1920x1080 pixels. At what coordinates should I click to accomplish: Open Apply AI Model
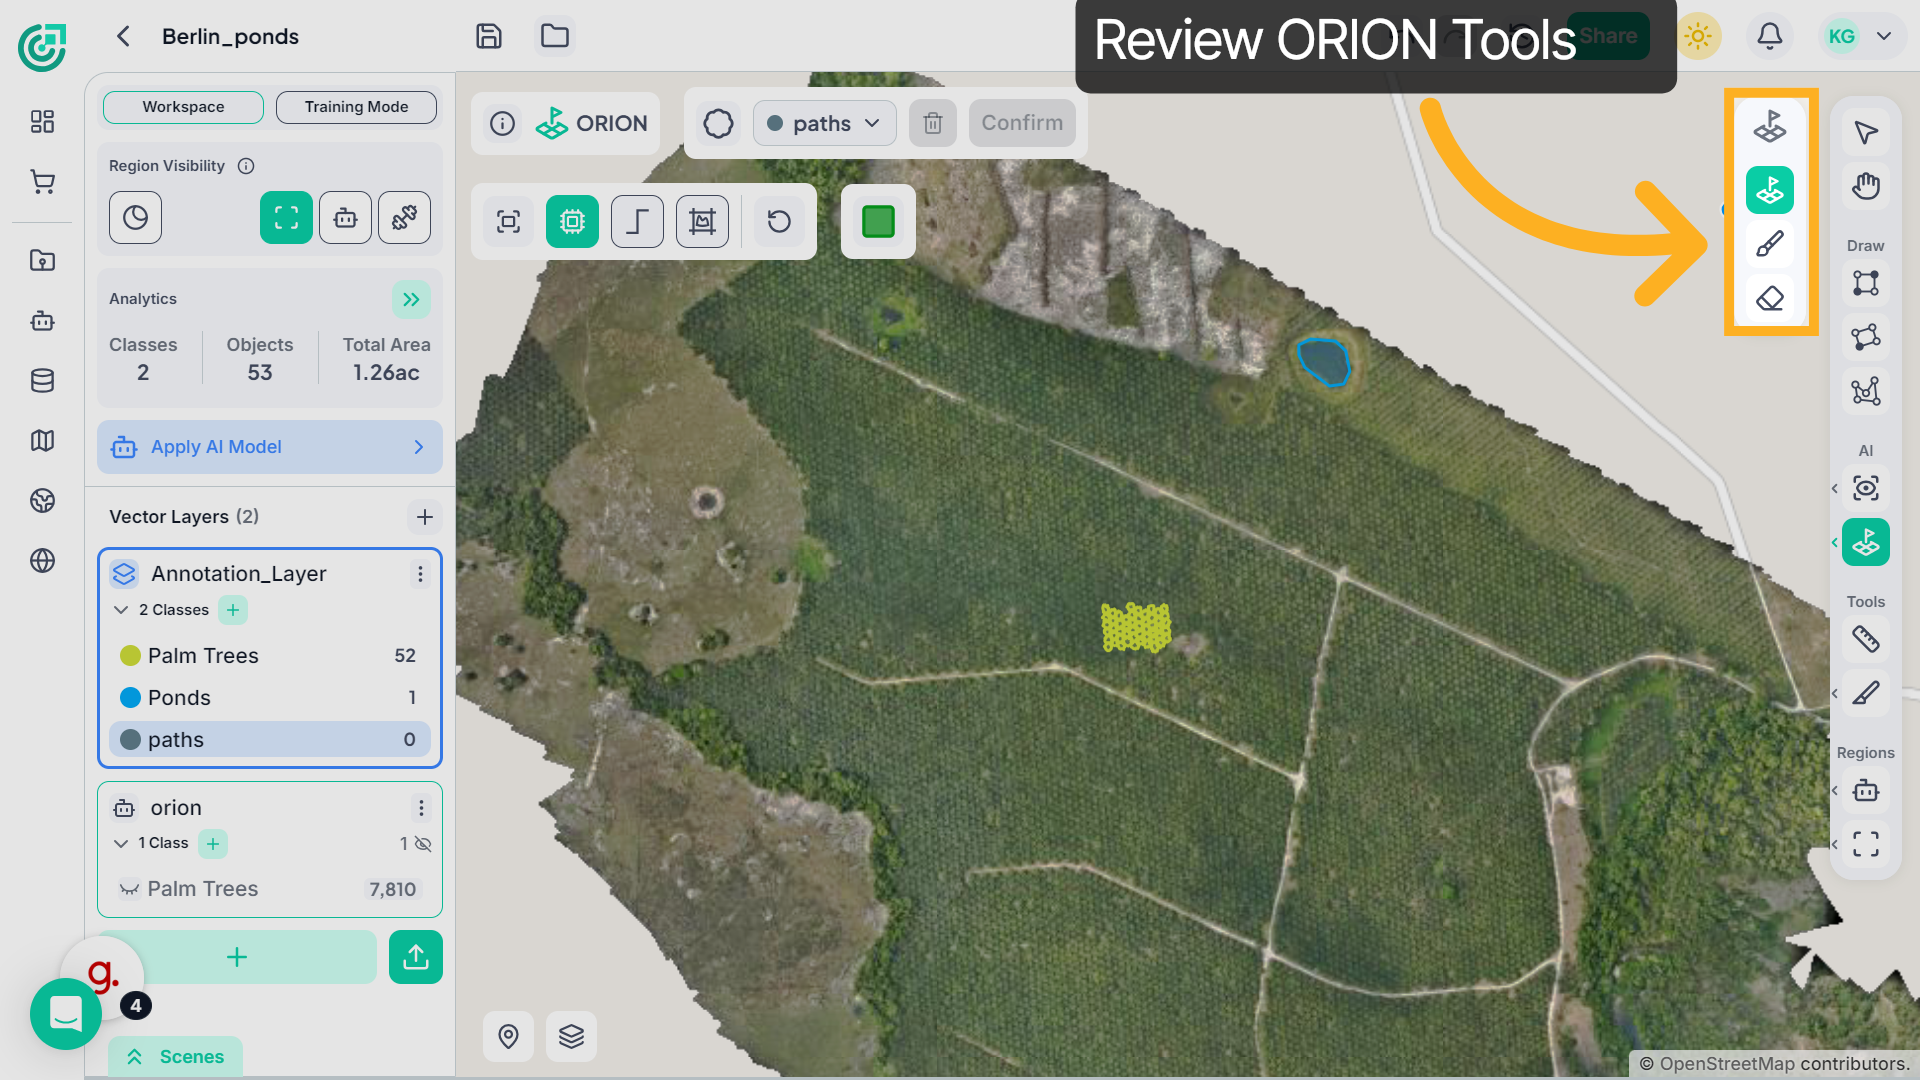[x=270, y=447]
